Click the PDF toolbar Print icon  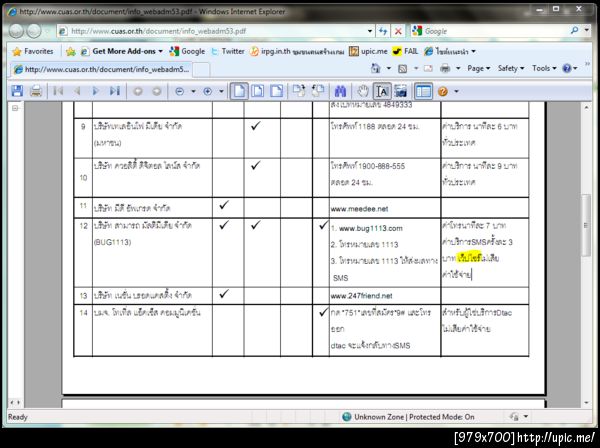36,91
